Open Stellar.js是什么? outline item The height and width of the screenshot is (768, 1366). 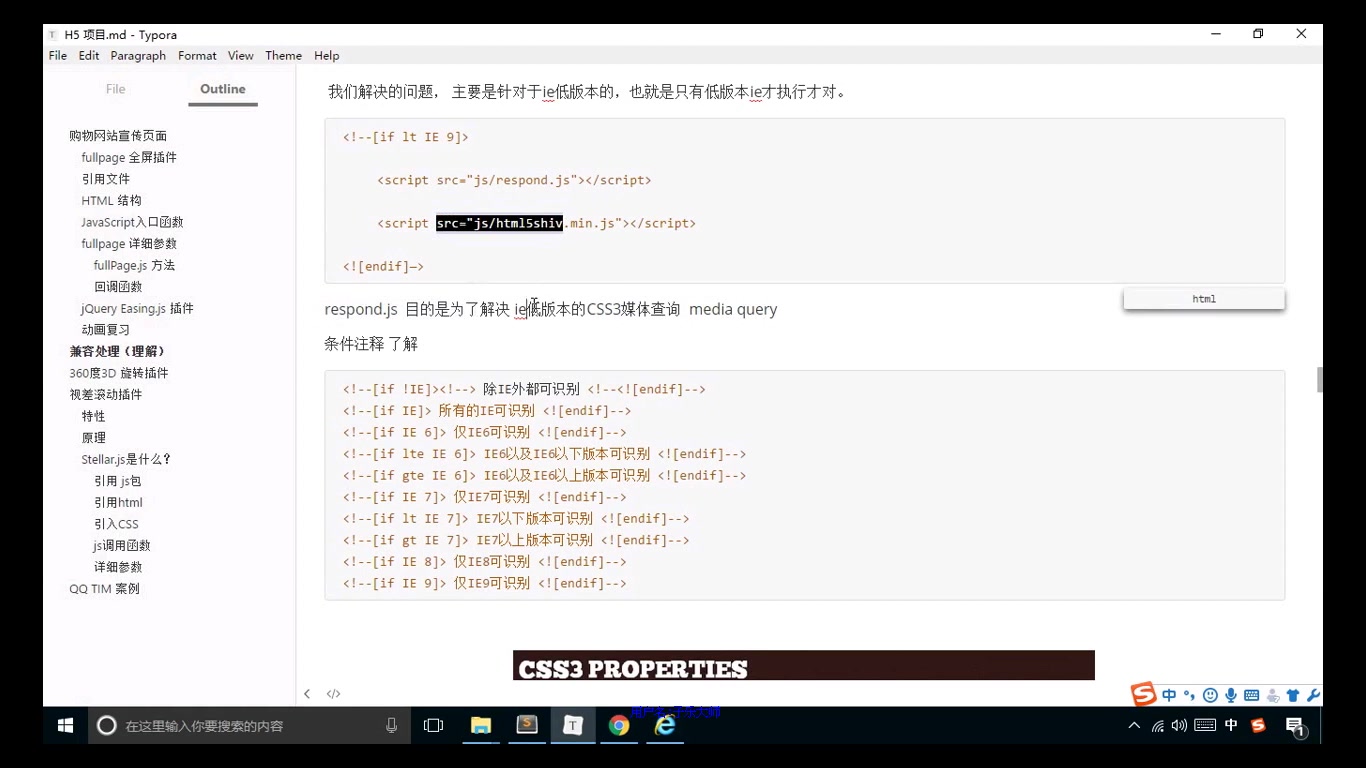pos(126,460)
